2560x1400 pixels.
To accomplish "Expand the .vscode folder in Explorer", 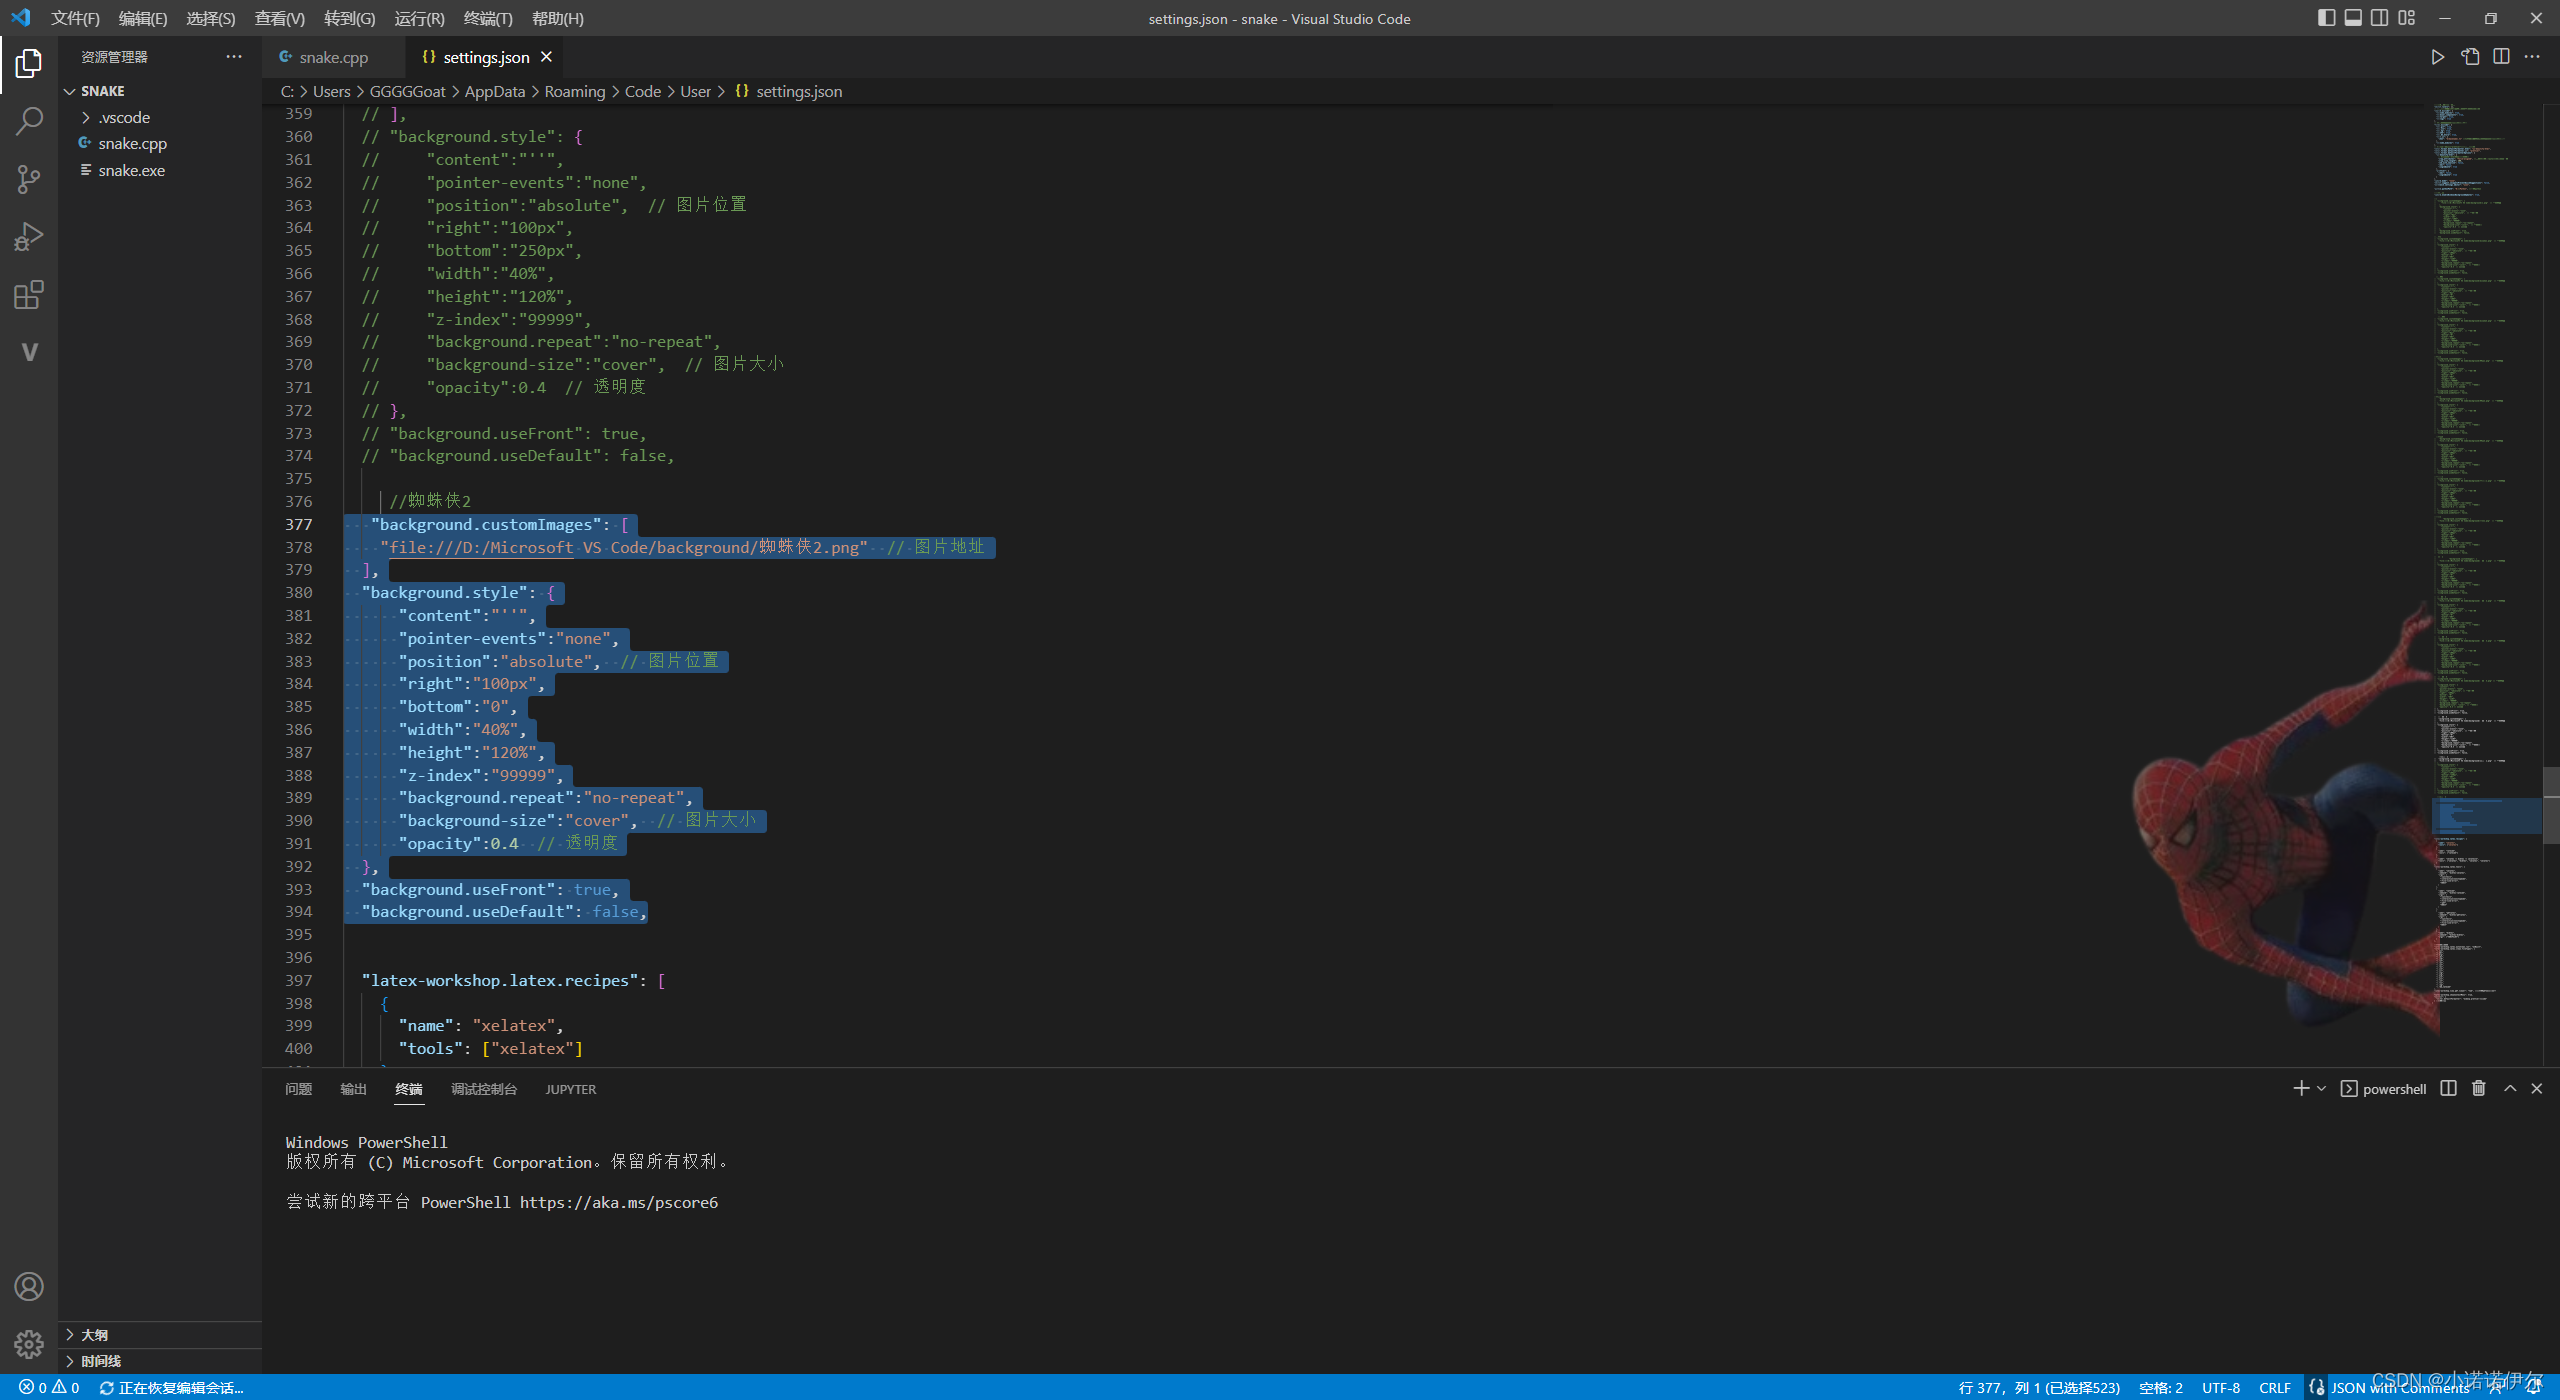I will 120,117.
